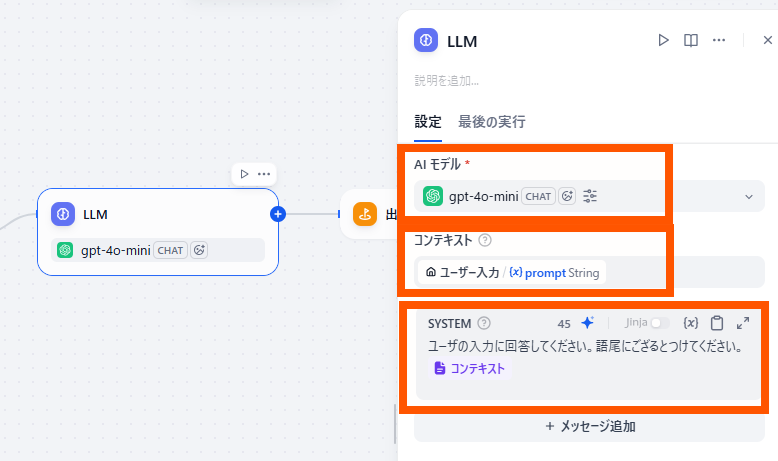
Task: Switch to the 最後の実行 tab
Action: click(491, 122)
